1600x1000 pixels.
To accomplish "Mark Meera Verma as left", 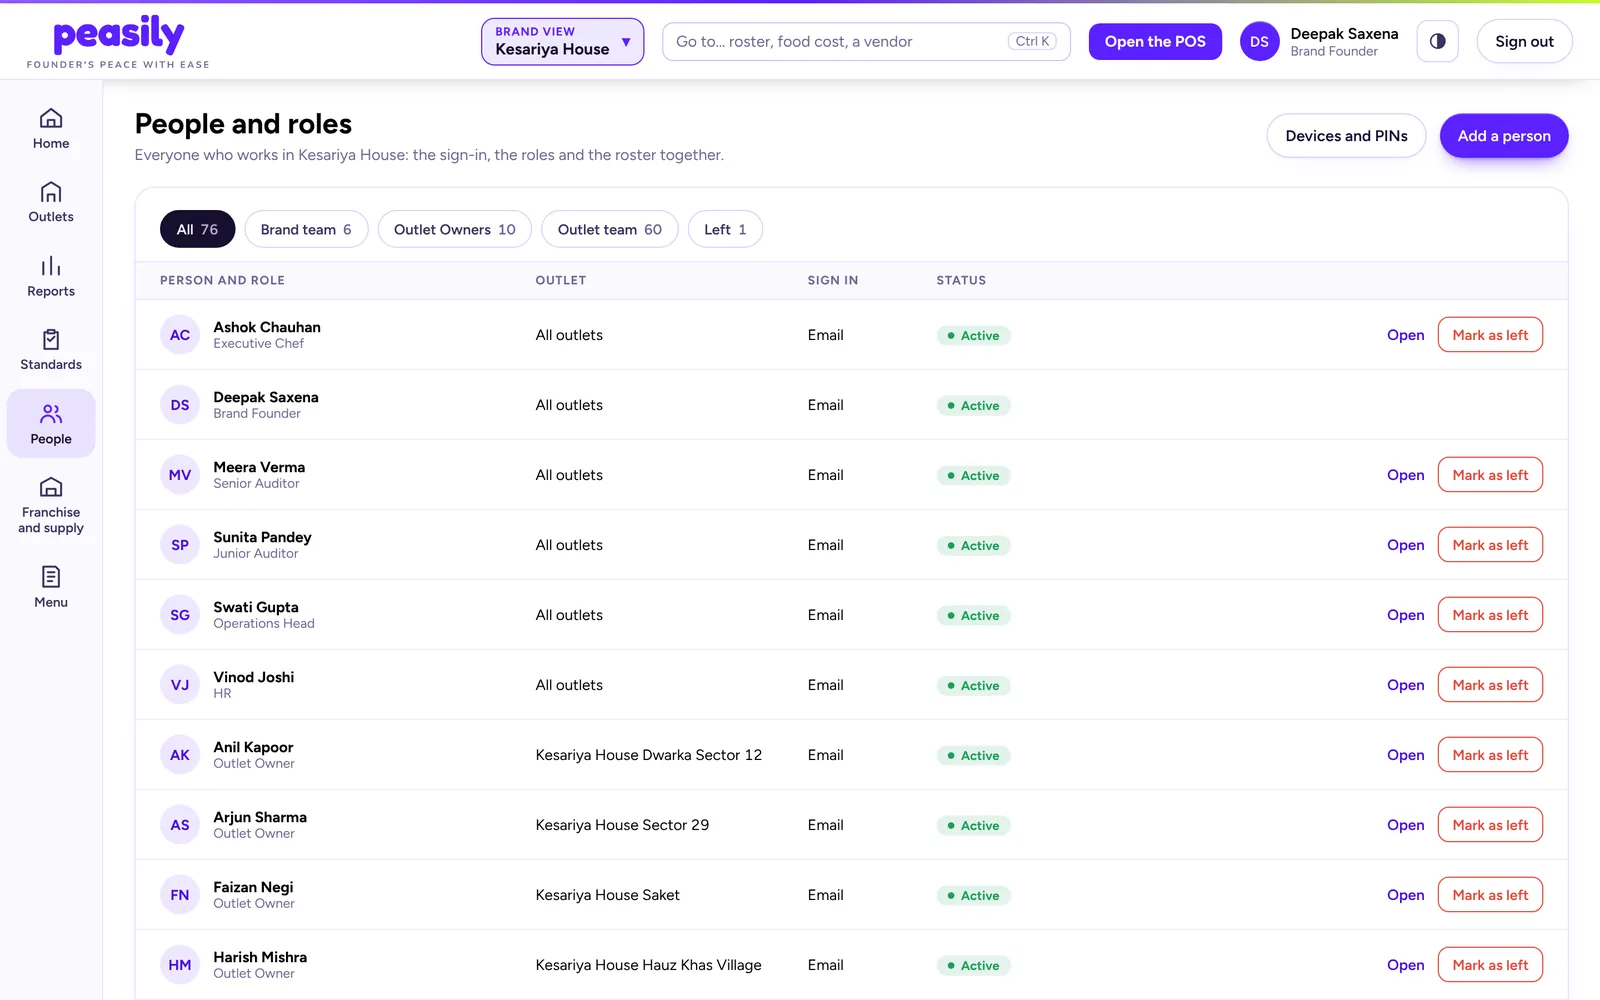I will [1490, 475].
